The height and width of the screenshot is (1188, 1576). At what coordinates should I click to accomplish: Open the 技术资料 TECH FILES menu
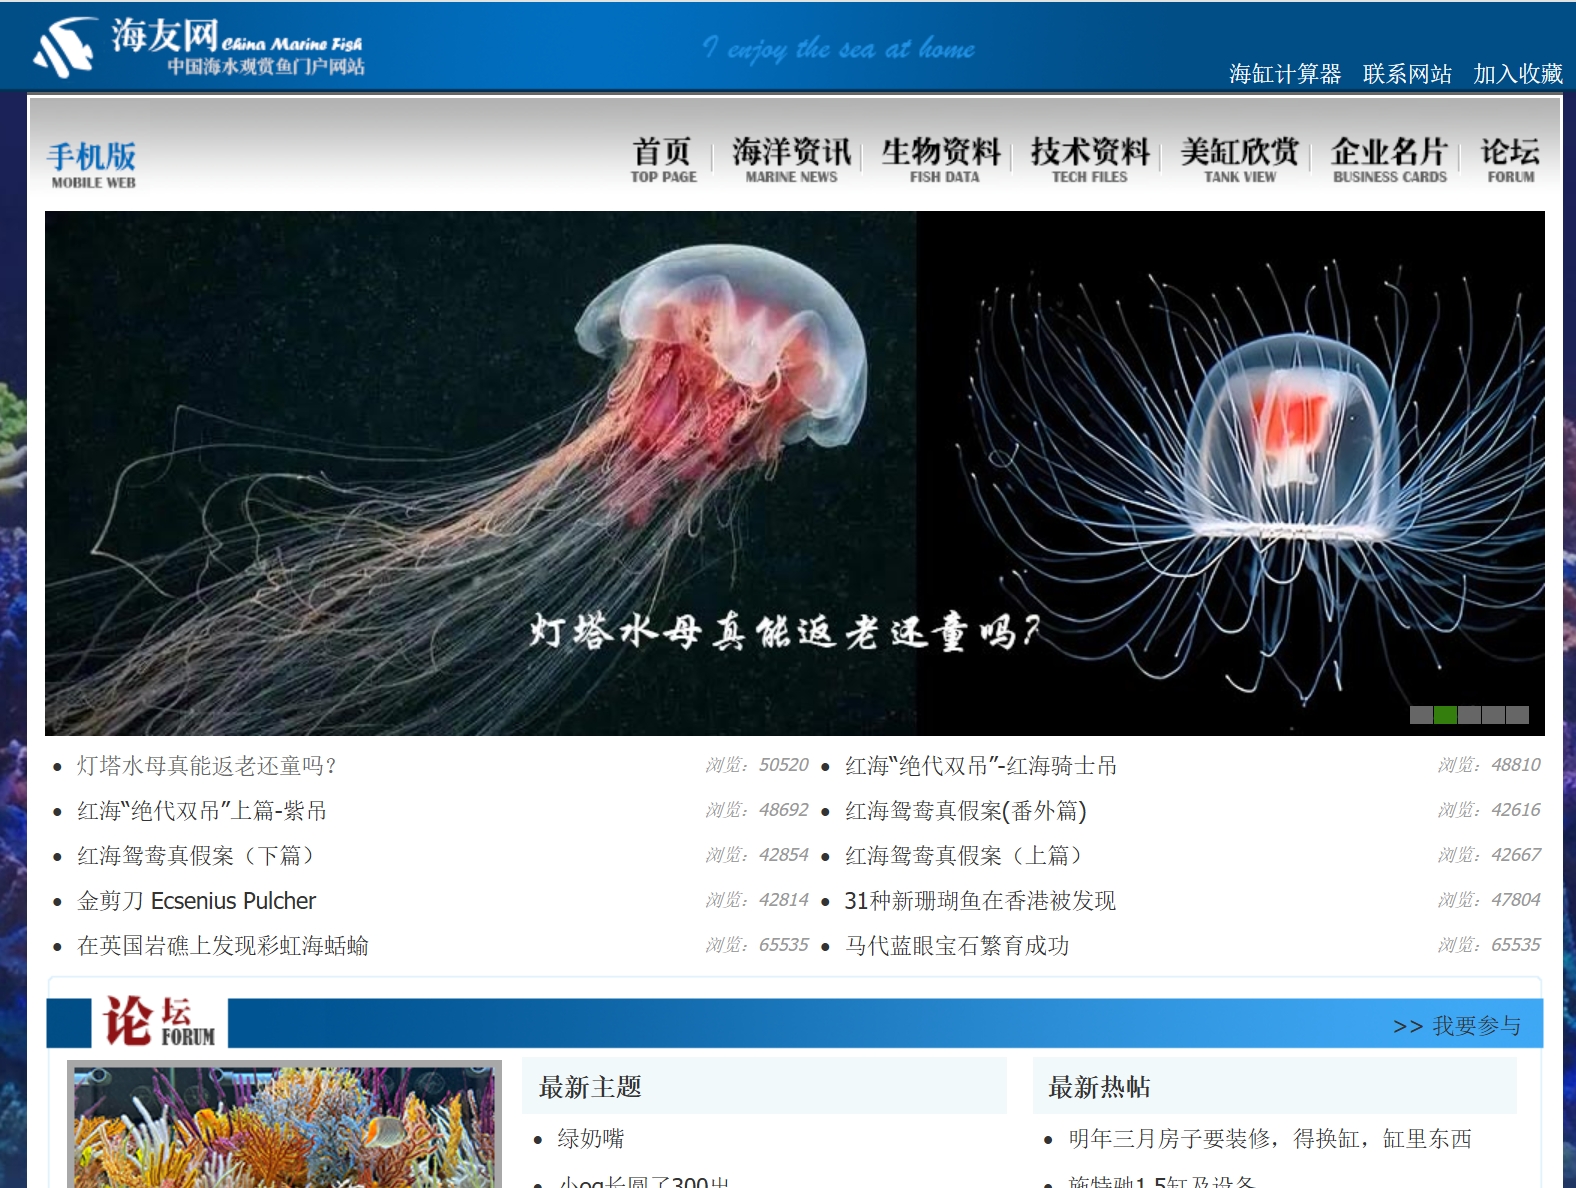click(x=1090, y=160)
